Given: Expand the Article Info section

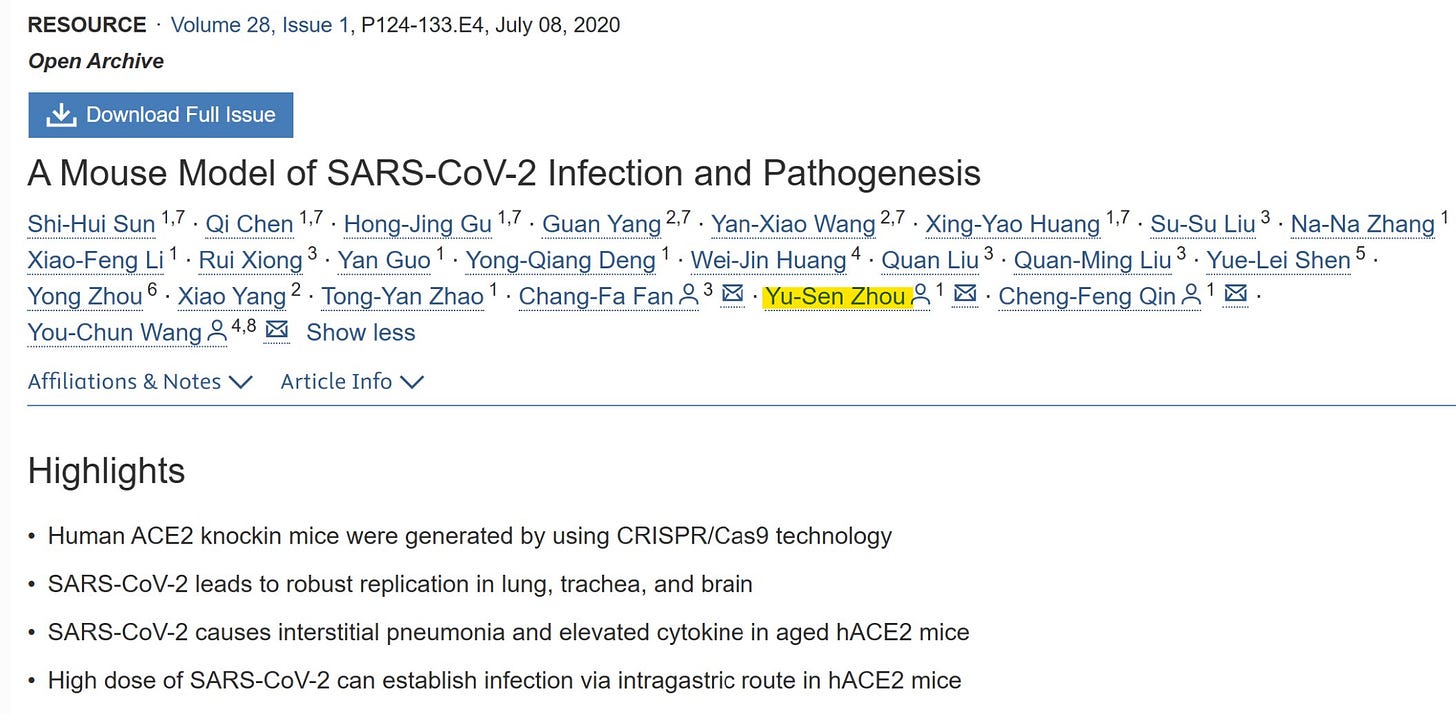Looking at the screenshot, I should tap(352, 381).
